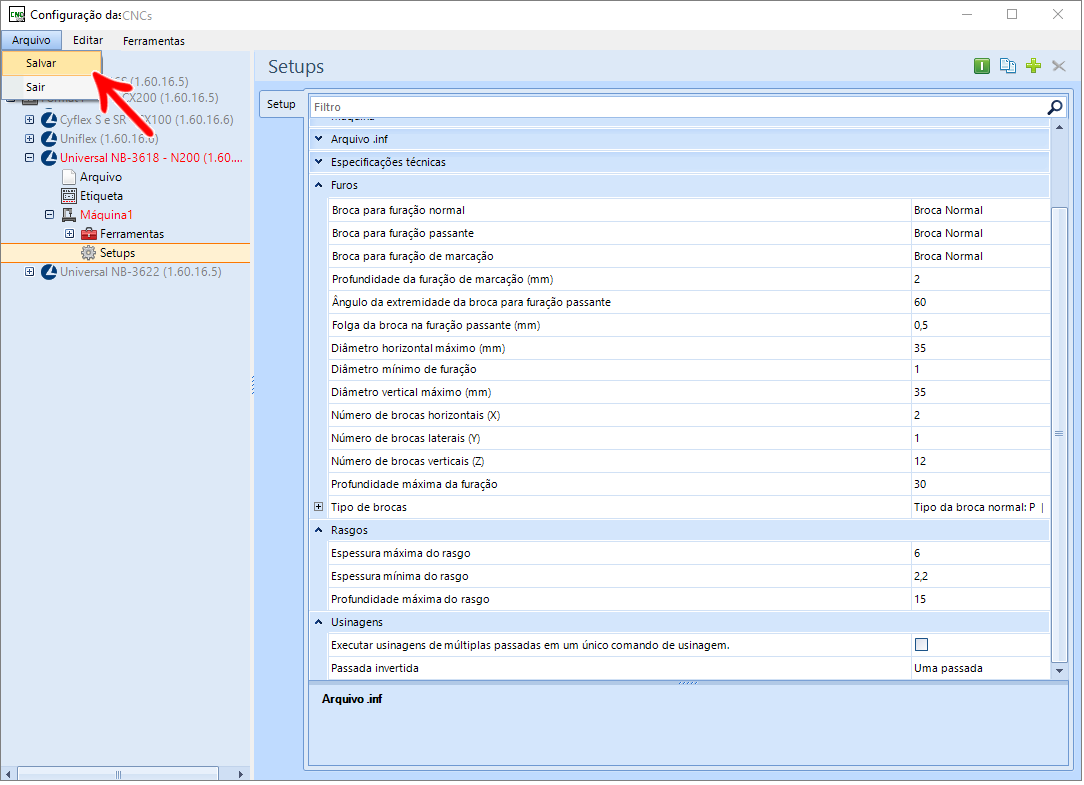Viewport: 1084px width, 785px height.
Task: Expand the Especificações técnicas section
Action: click(319, 162)
